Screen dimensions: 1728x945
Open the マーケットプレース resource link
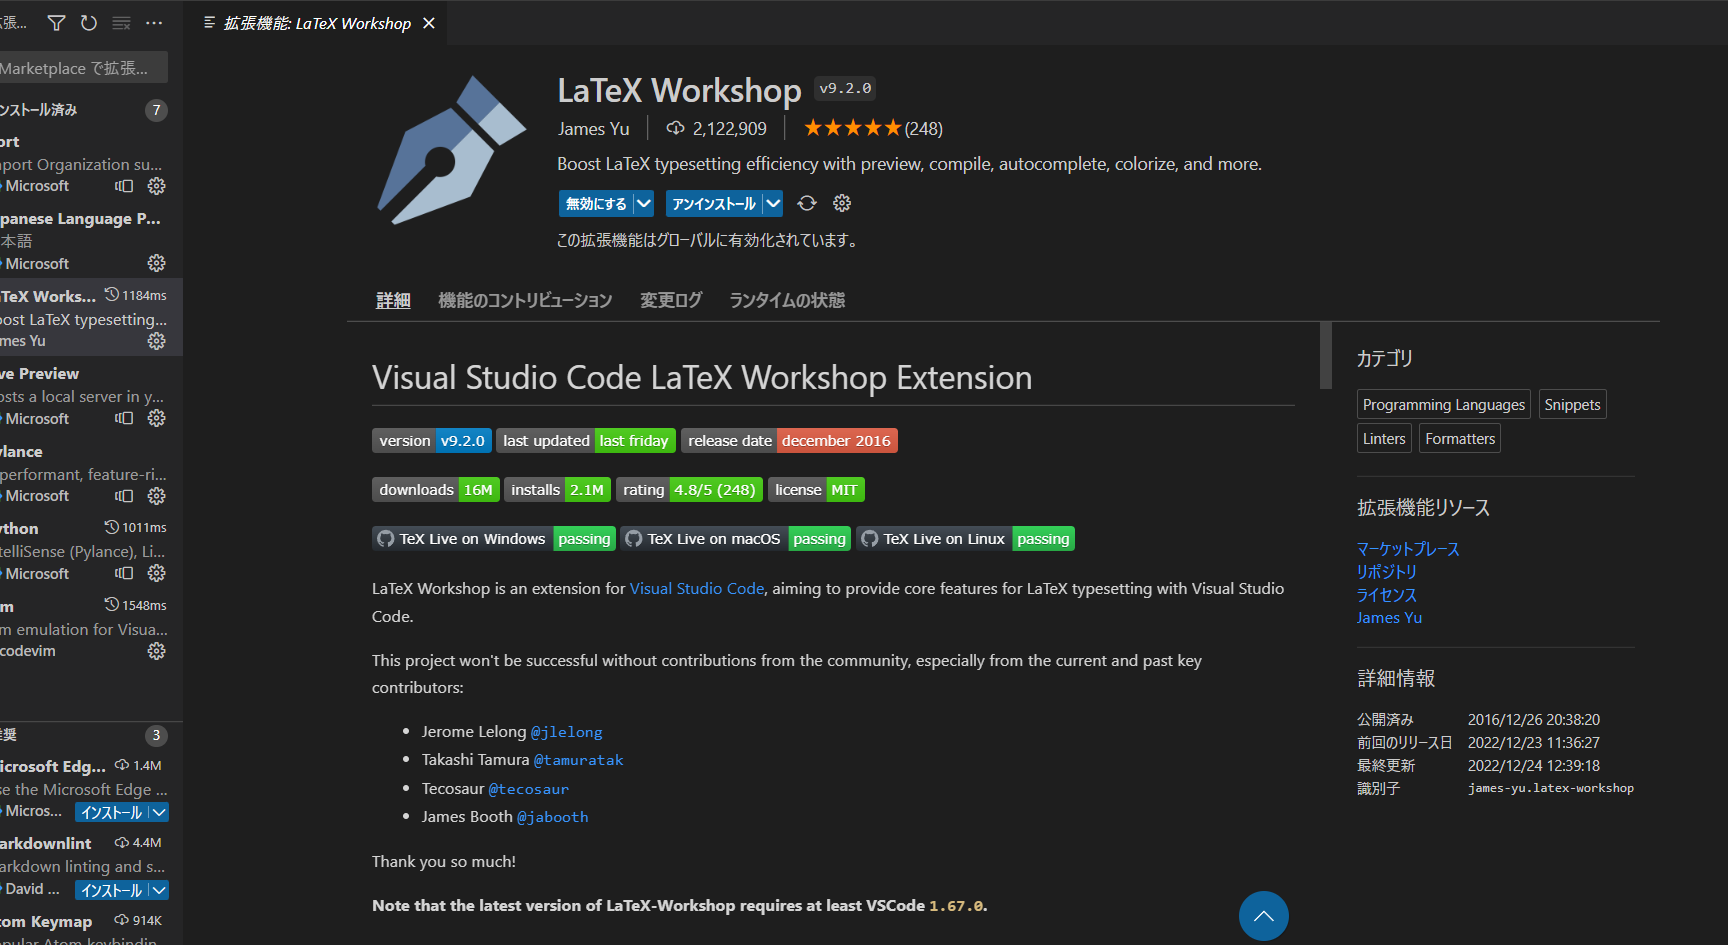(x=1408, y=549)
